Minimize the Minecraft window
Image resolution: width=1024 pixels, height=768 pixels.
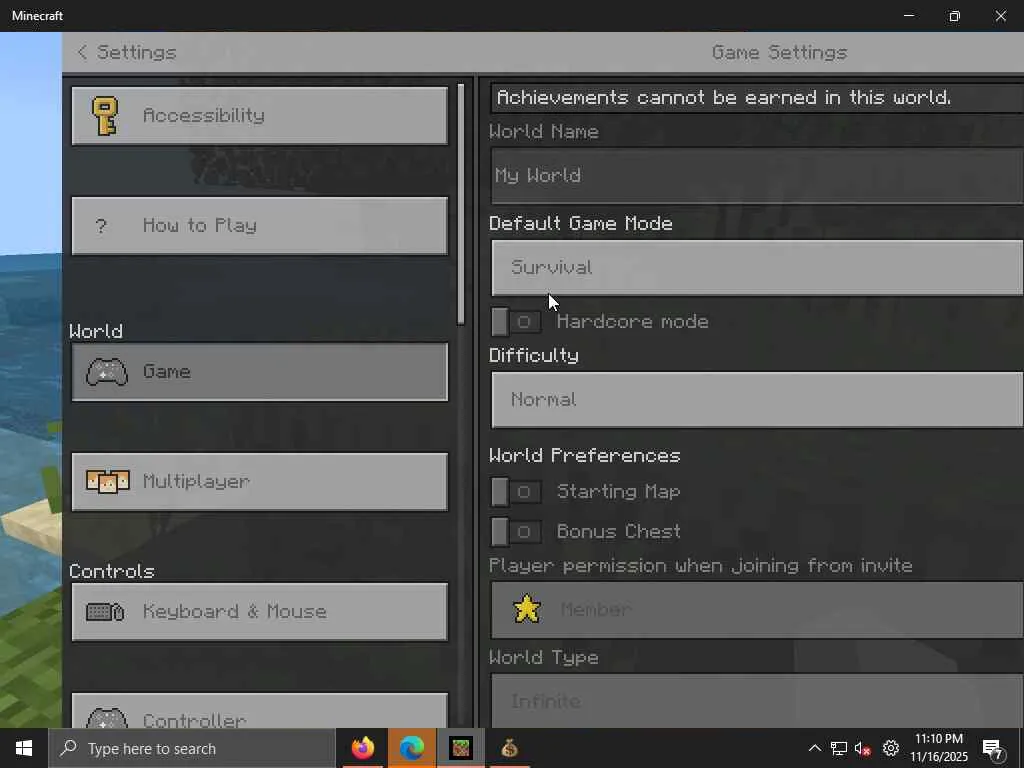(x=908, y=16)
